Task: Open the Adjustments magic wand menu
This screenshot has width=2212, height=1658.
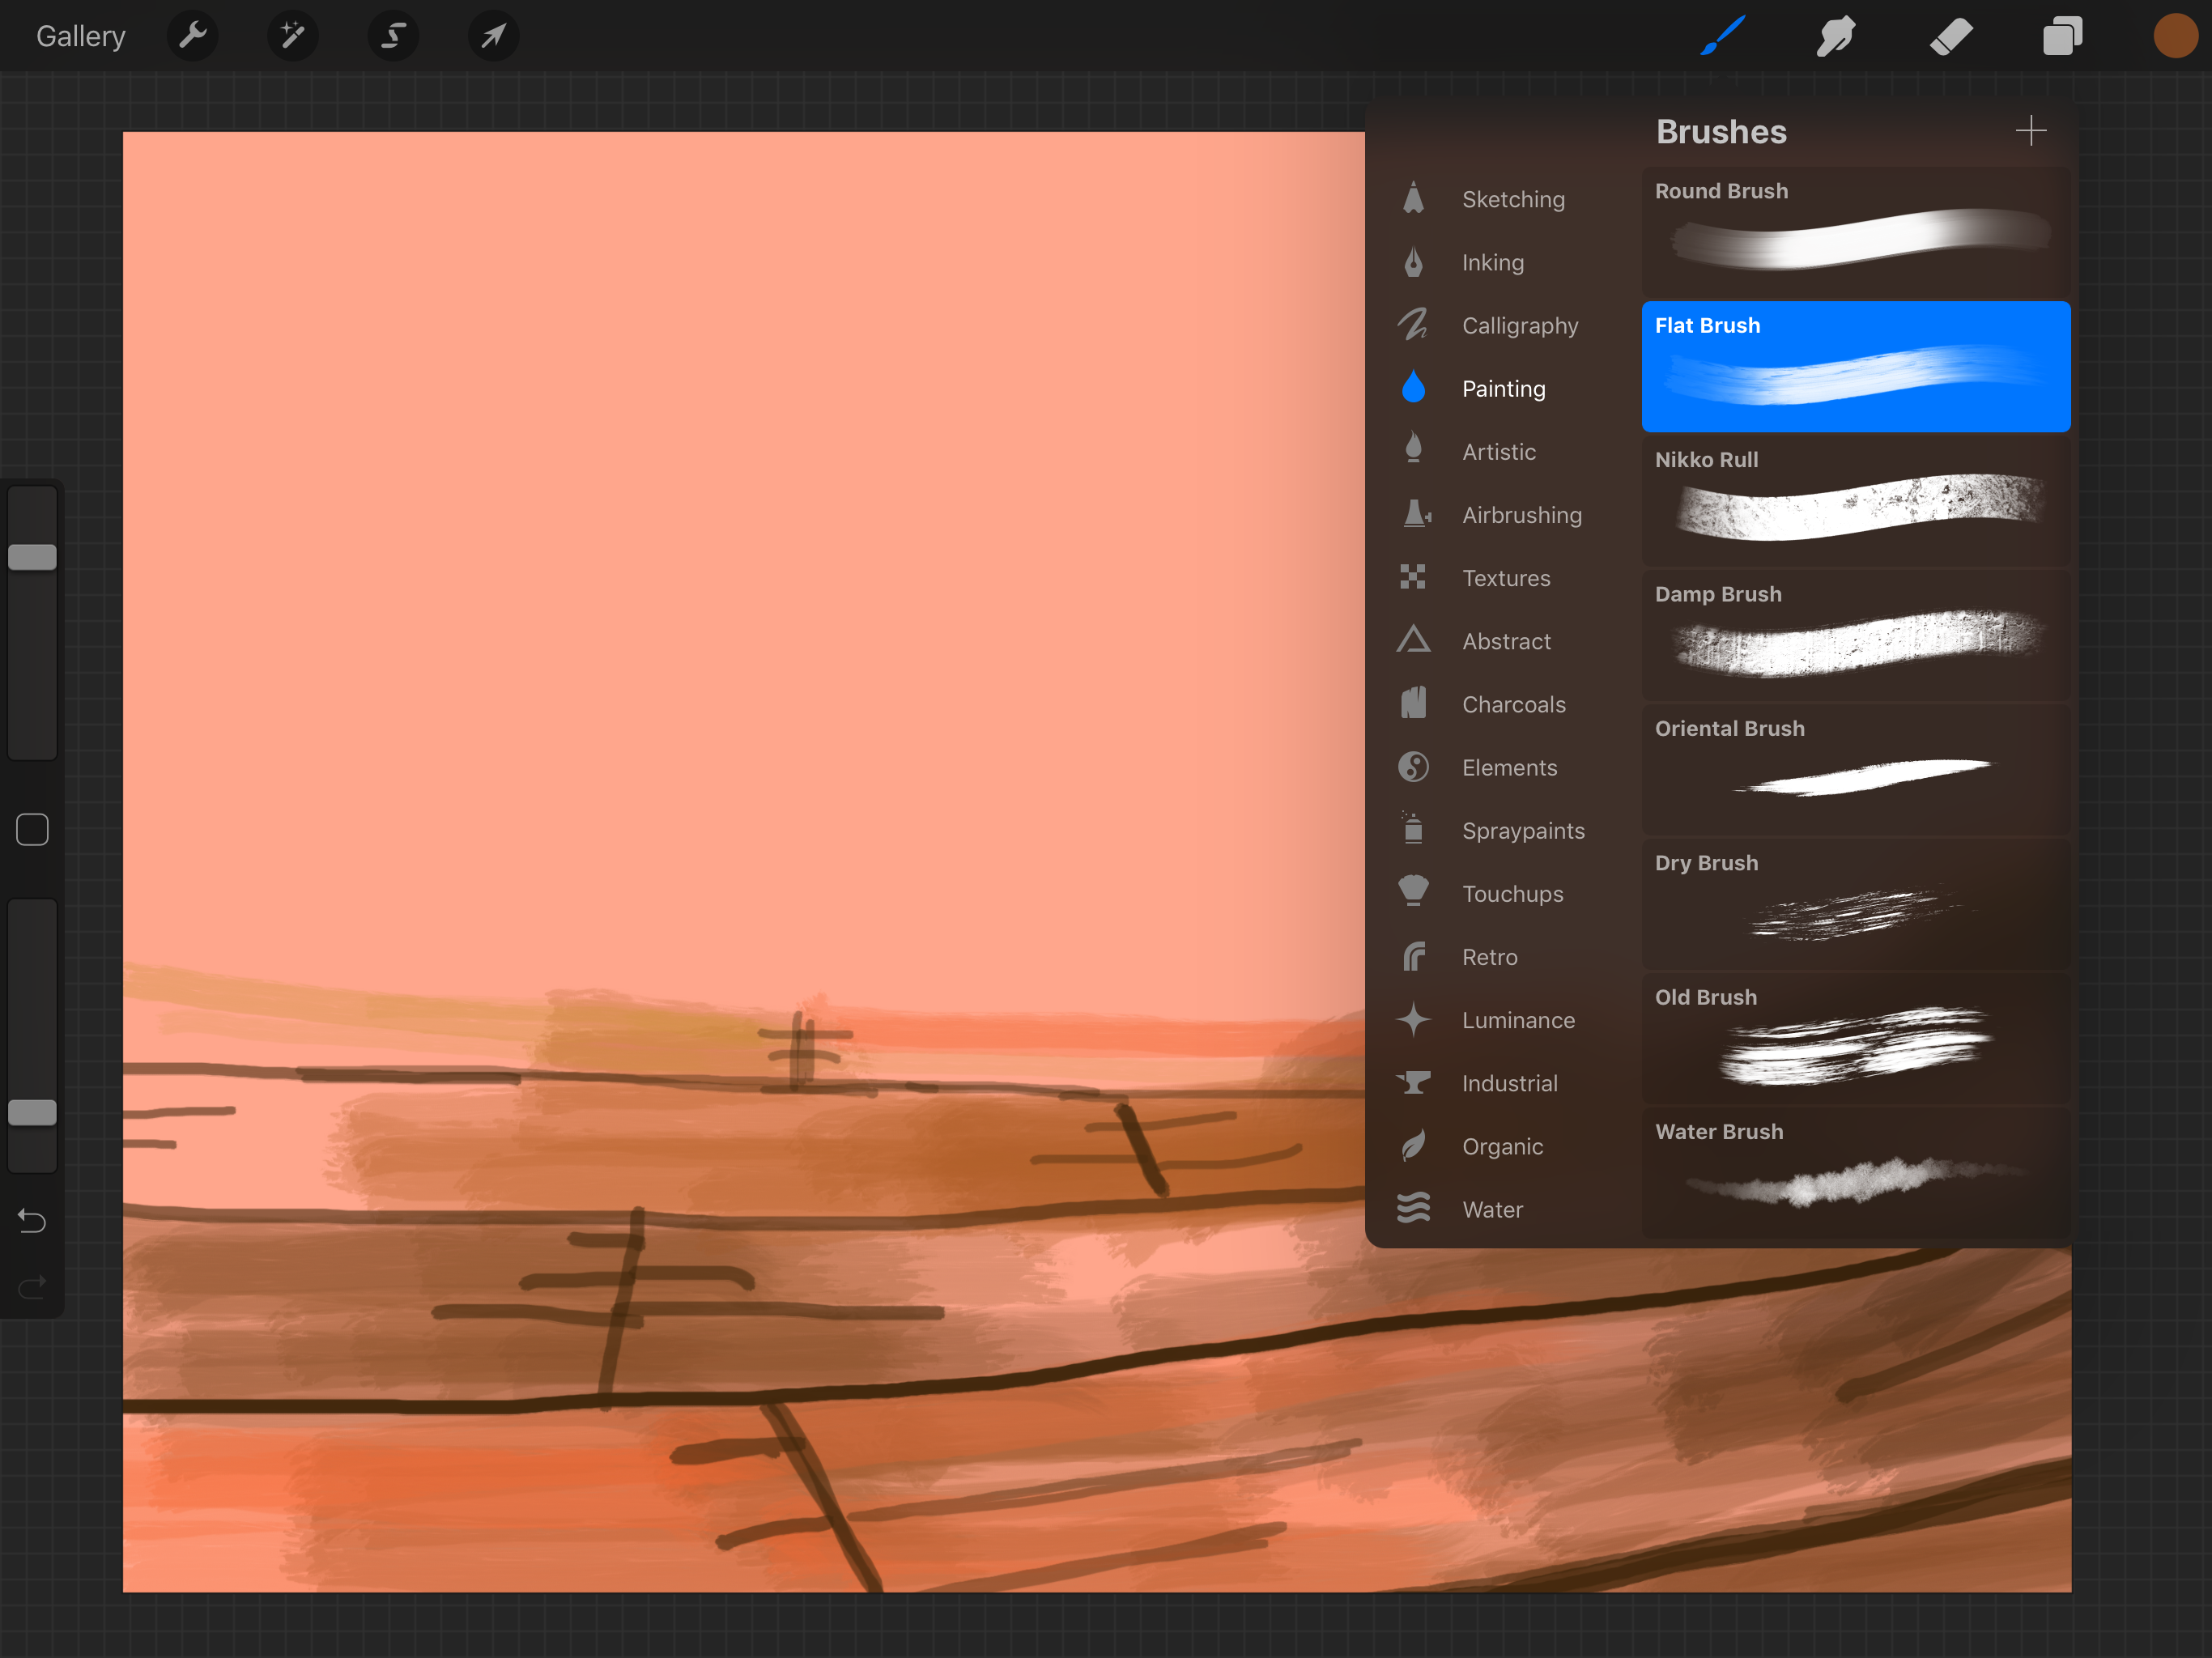Action: point(293,37)
